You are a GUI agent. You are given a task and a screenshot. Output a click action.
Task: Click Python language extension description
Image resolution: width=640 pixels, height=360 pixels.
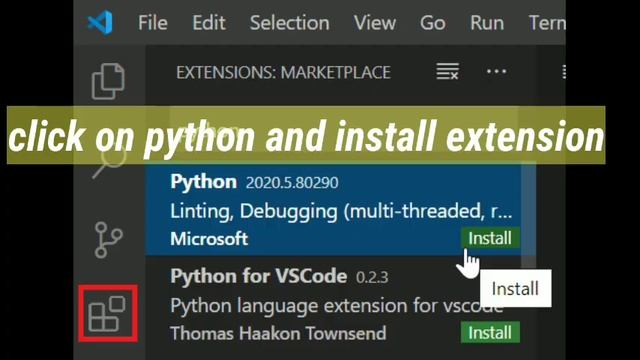[x=337, y=305]
